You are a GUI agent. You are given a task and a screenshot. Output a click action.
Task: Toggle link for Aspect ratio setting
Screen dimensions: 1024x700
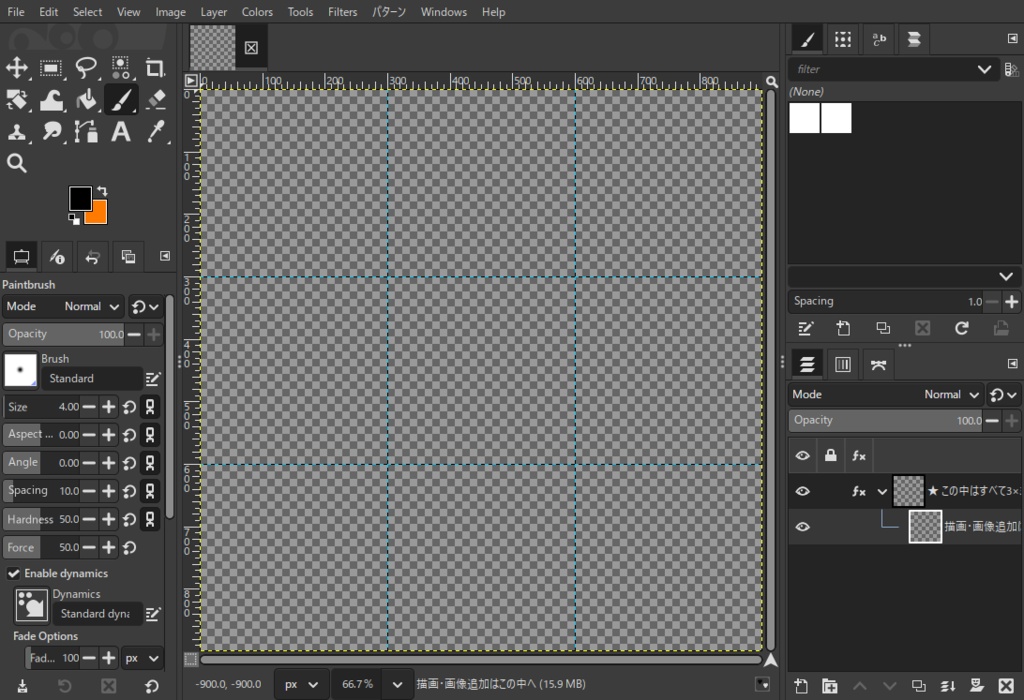(x=150, y=435)
